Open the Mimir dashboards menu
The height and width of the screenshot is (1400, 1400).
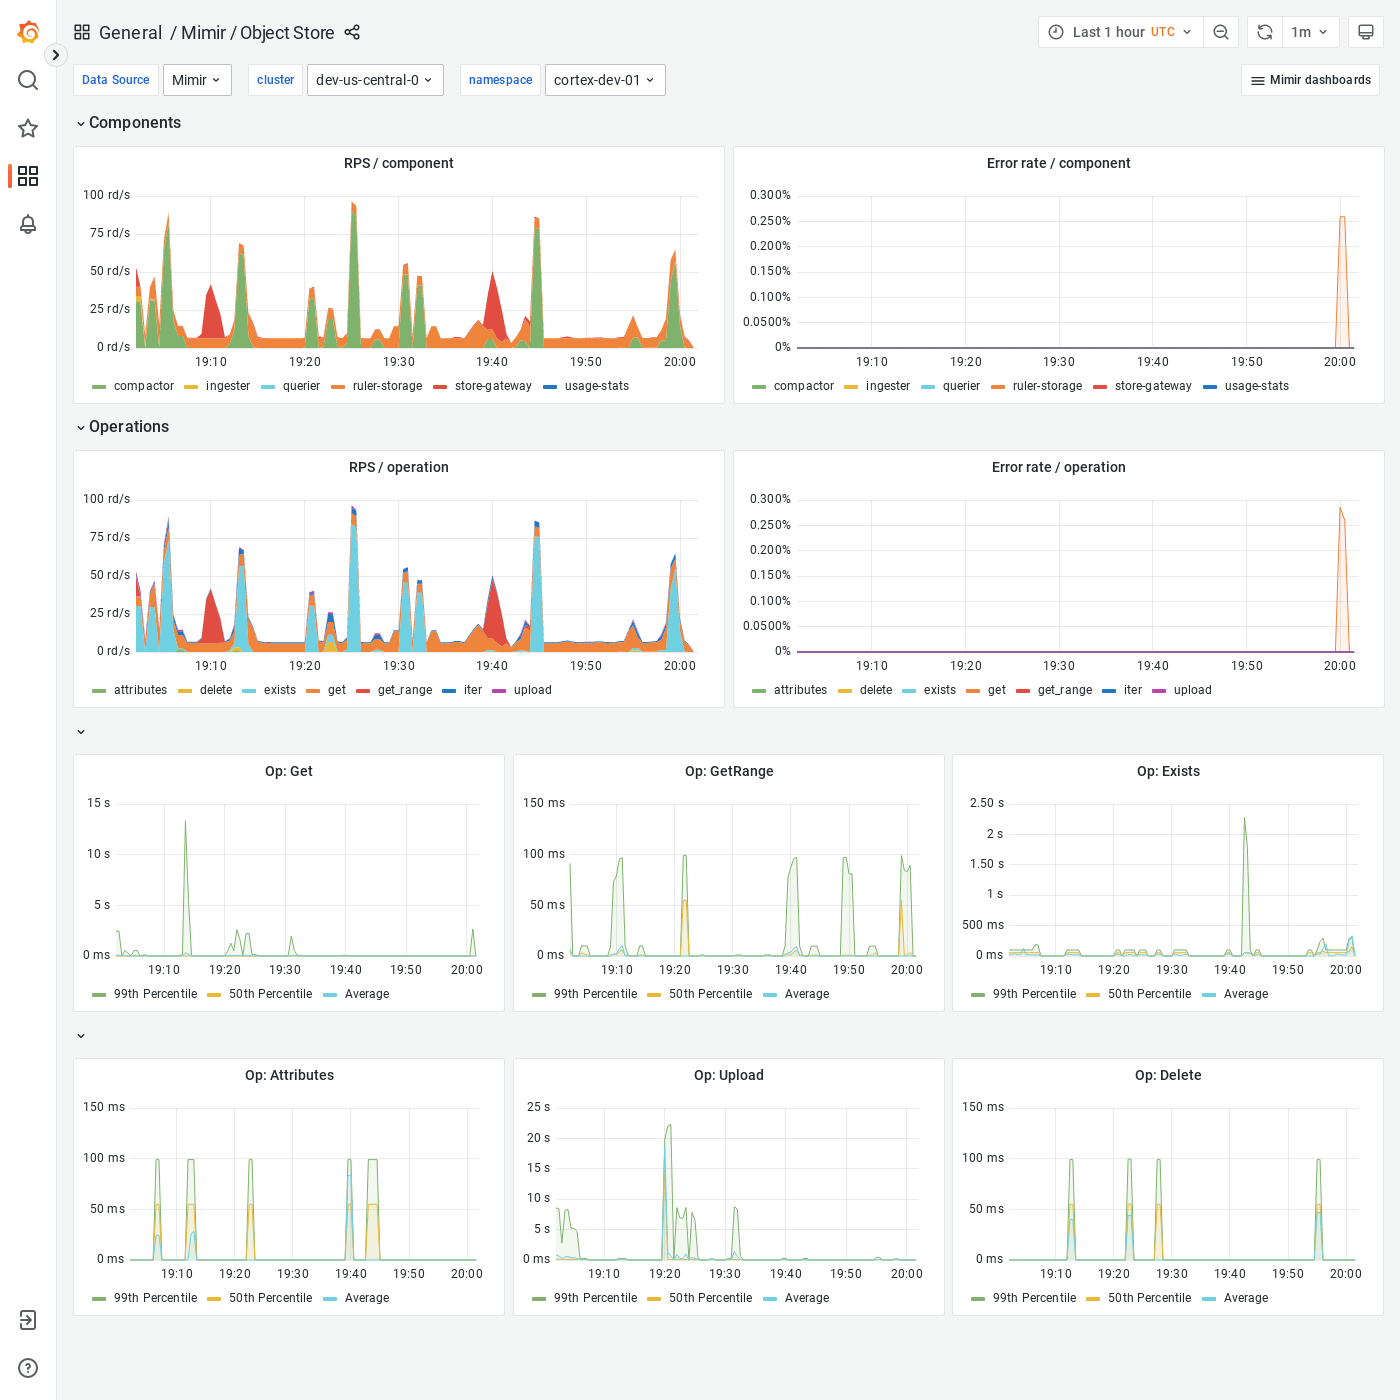pyautogui.click(x=1310, y=80)
